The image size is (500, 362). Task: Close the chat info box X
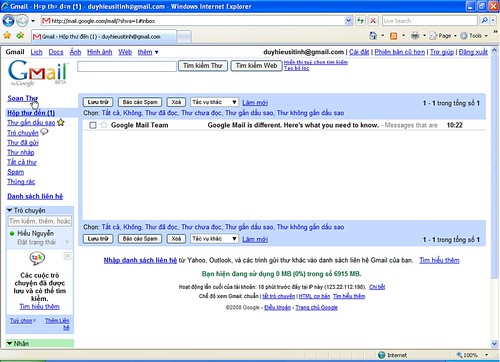67,256
